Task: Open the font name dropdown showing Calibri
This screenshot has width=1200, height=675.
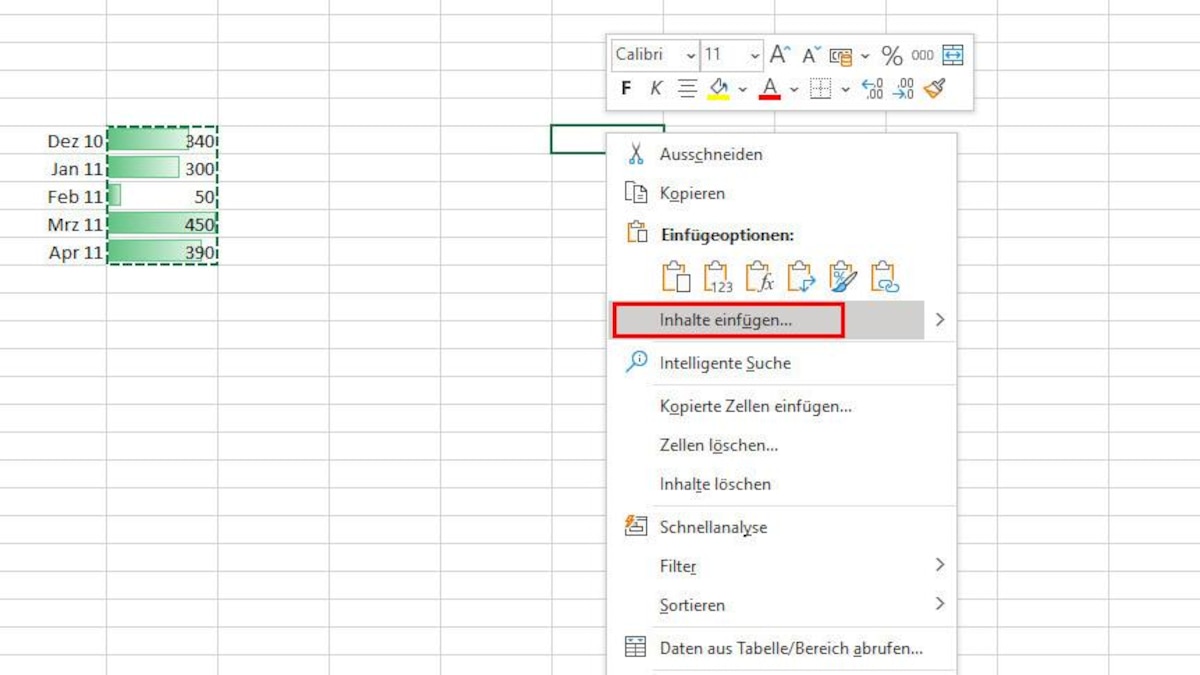Action: (690, 55)
